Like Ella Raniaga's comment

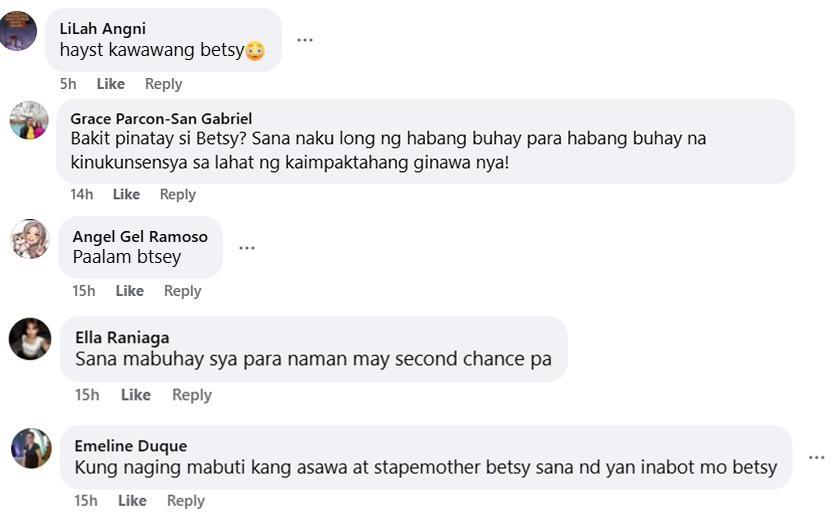click(x=136, y=395)
